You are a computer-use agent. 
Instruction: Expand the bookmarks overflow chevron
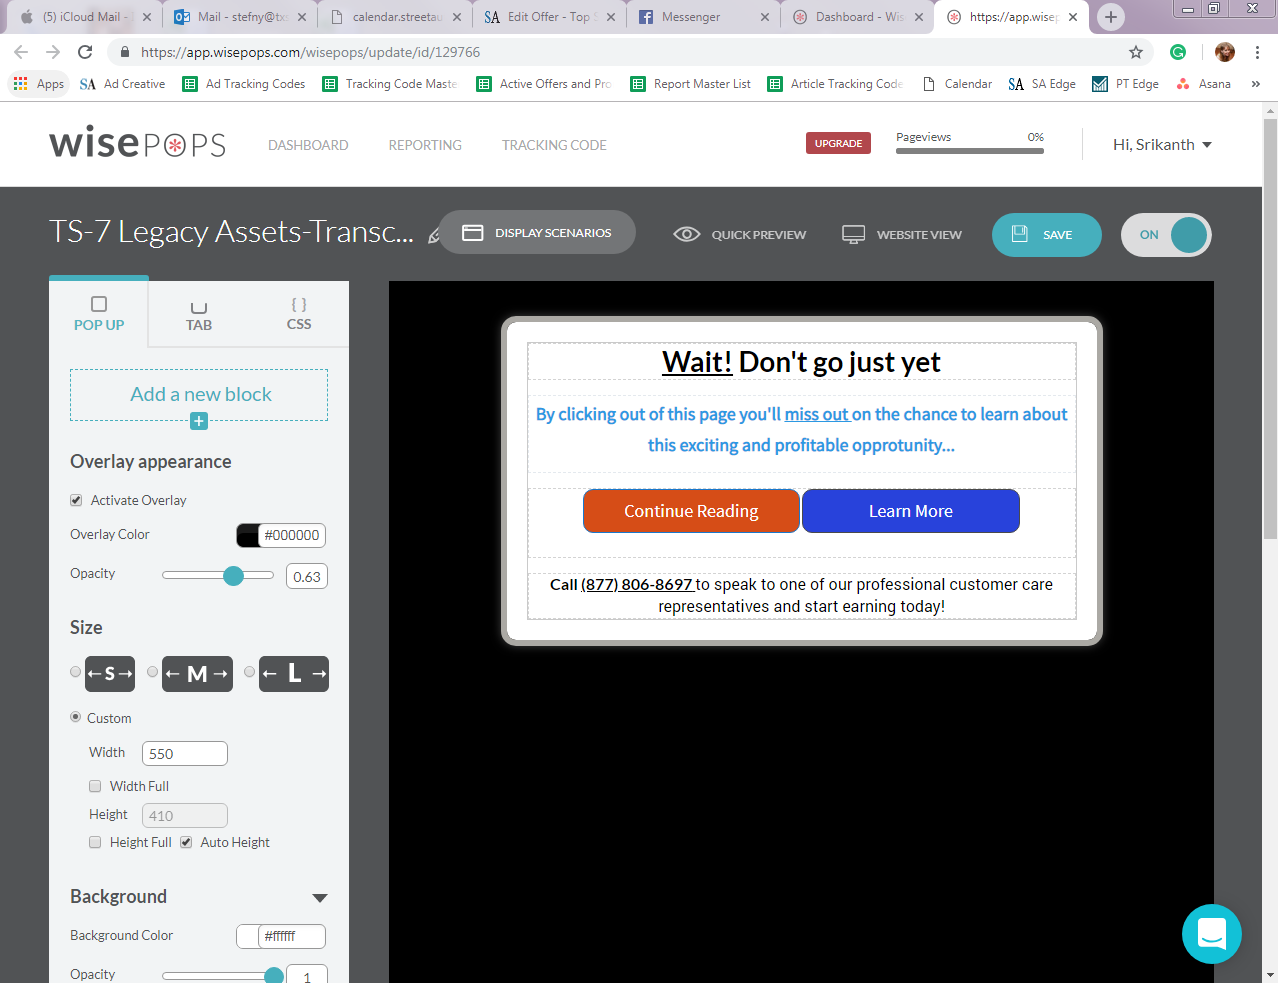[x=1255, y=84]
